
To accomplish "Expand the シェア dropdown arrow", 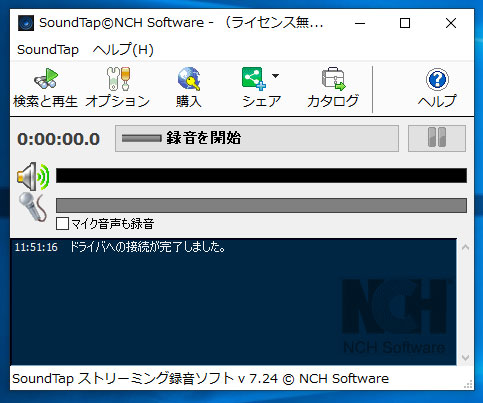I will (x=275, y=76).
